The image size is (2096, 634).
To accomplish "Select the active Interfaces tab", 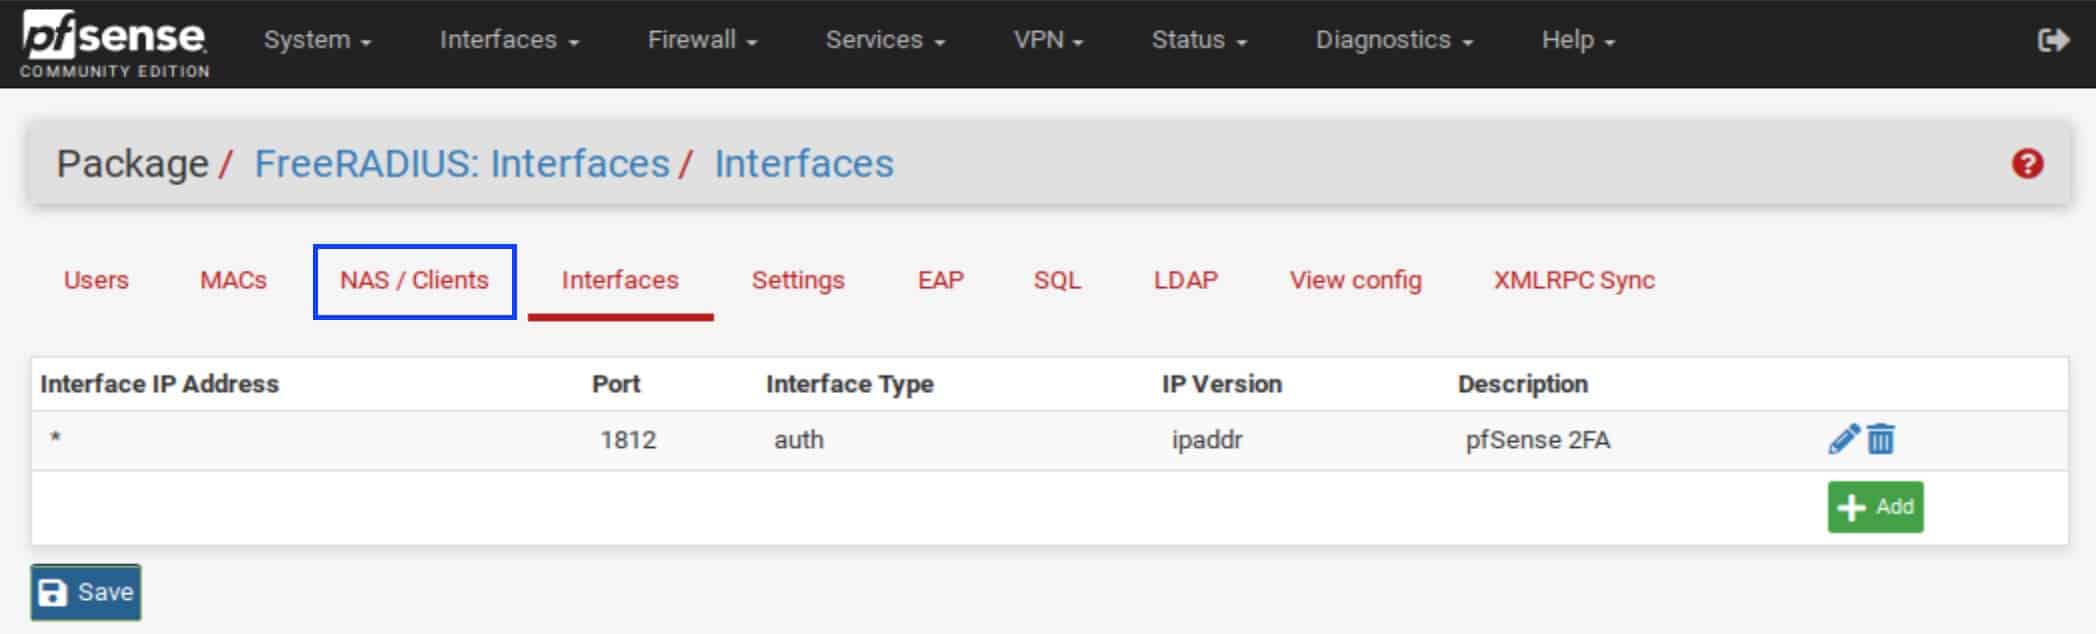I will point(620,280).
